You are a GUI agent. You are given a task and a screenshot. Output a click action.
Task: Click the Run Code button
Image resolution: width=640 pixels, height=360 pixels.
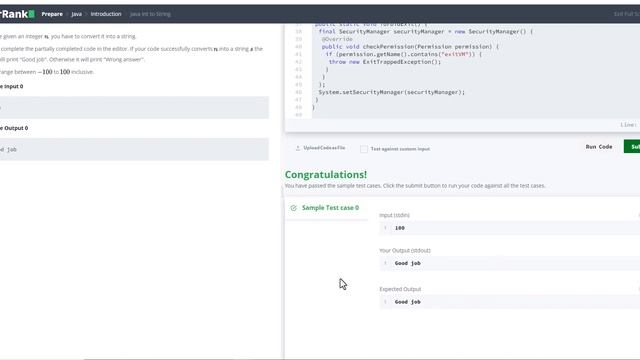tap(599, 147)
